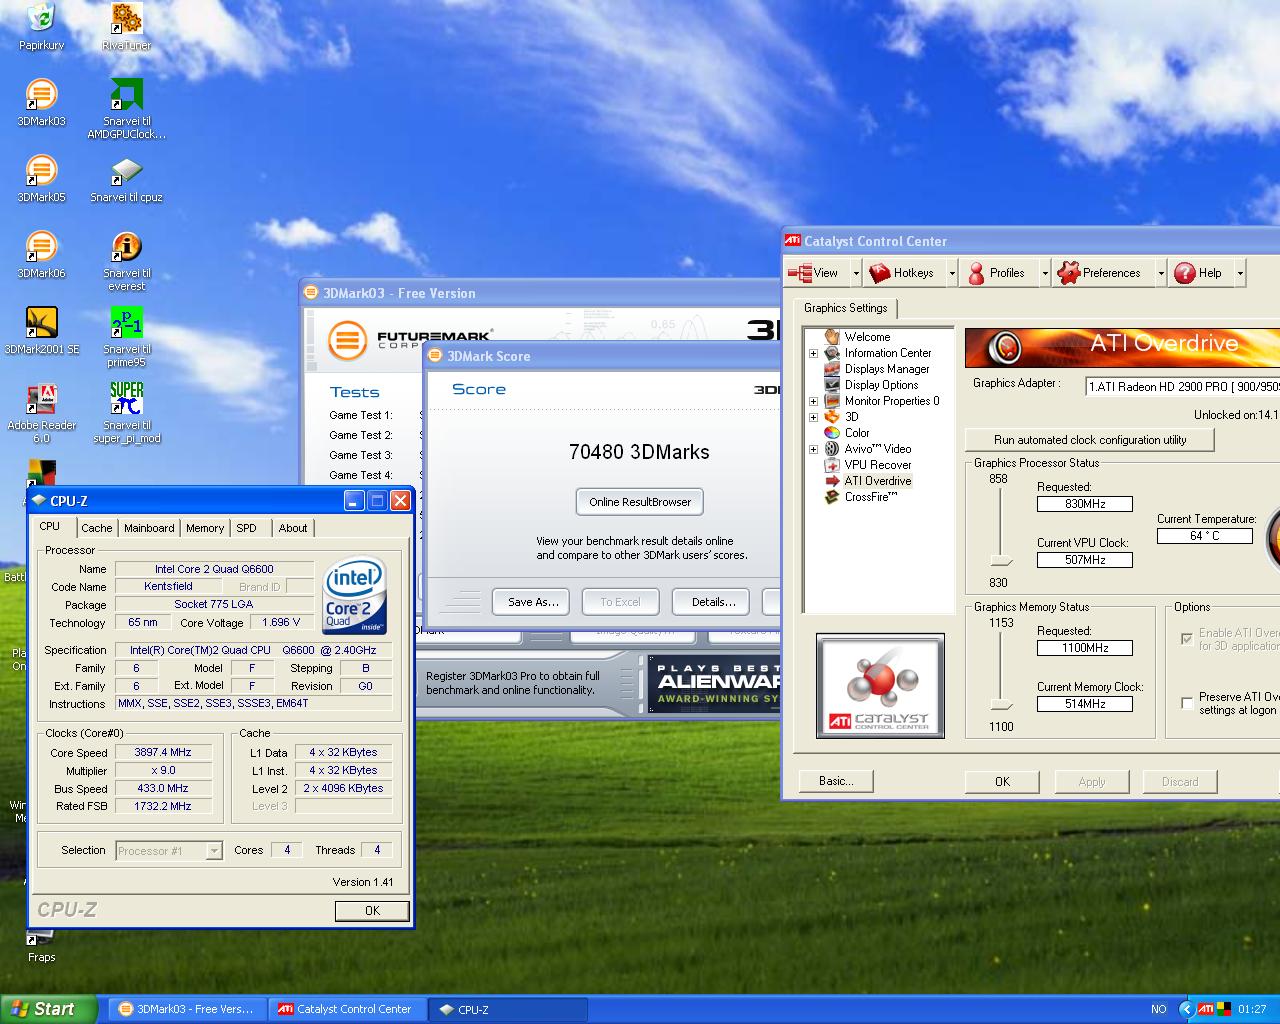Click the Requested 1100MHz memory field
1280x1024 pixels.
[1085, 648]
